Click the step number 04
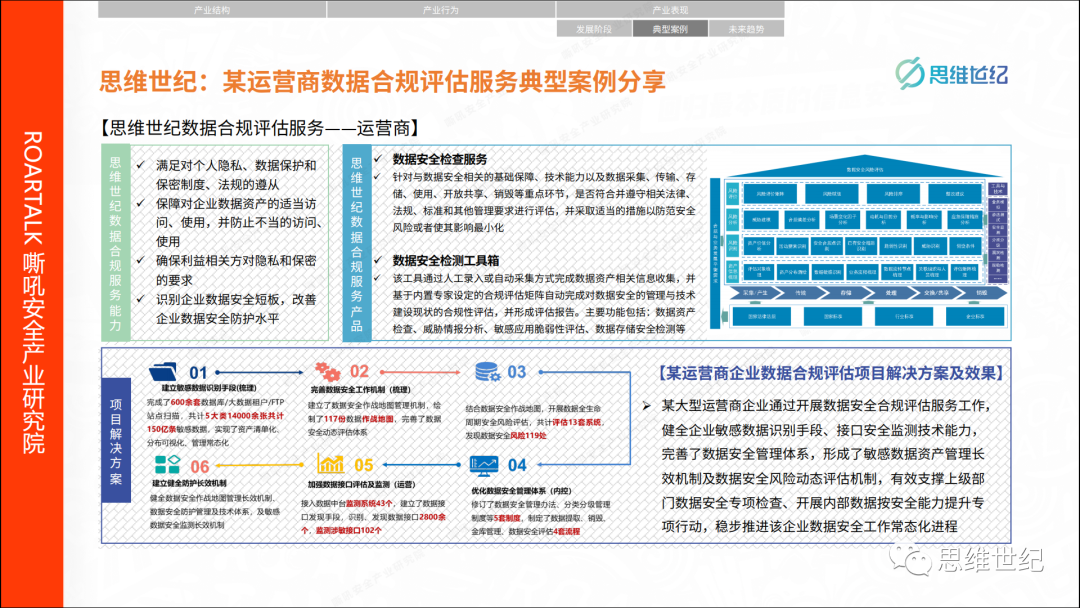Image resolution: width=1080 pixels, height=608 pixels. tap(517, 465)
